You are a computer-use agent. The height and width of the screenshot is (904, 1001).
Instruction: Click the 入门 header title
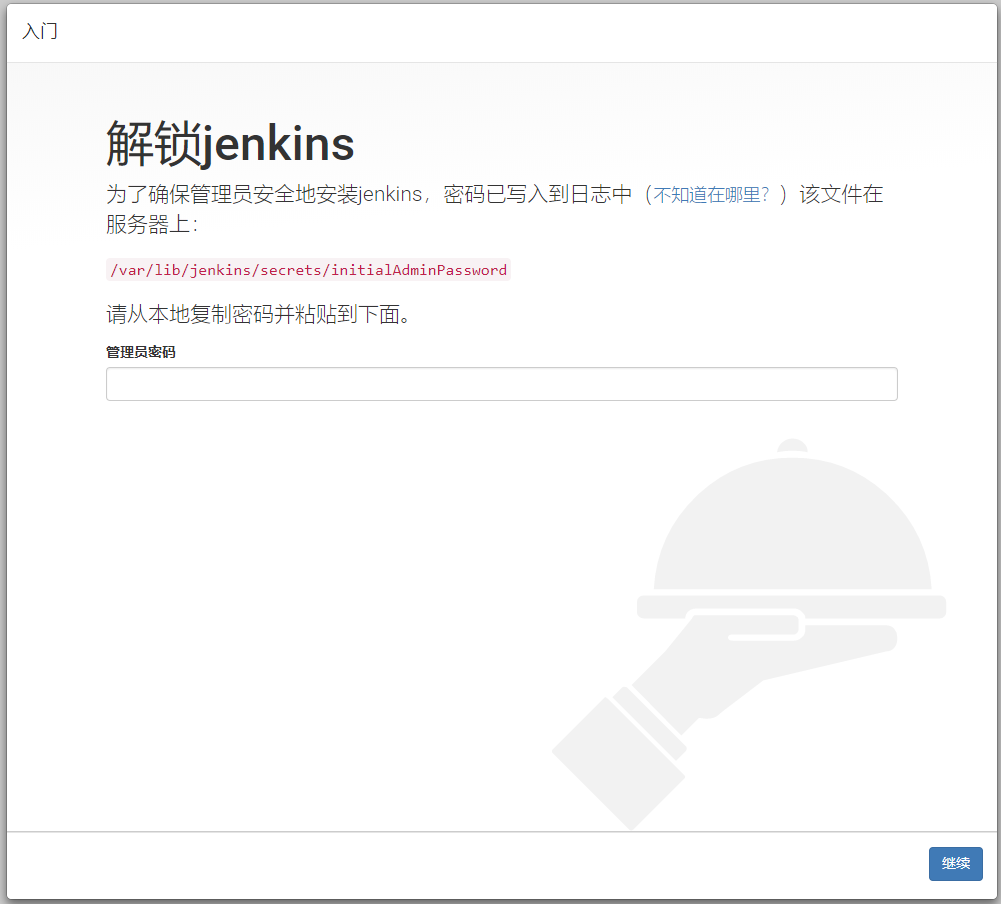point(40,31)
